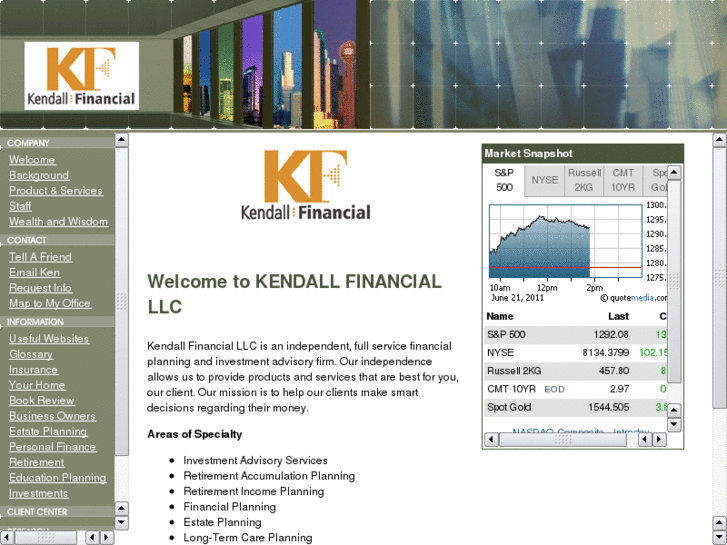
Task: Open Book Review link
Action: [41, 401]
